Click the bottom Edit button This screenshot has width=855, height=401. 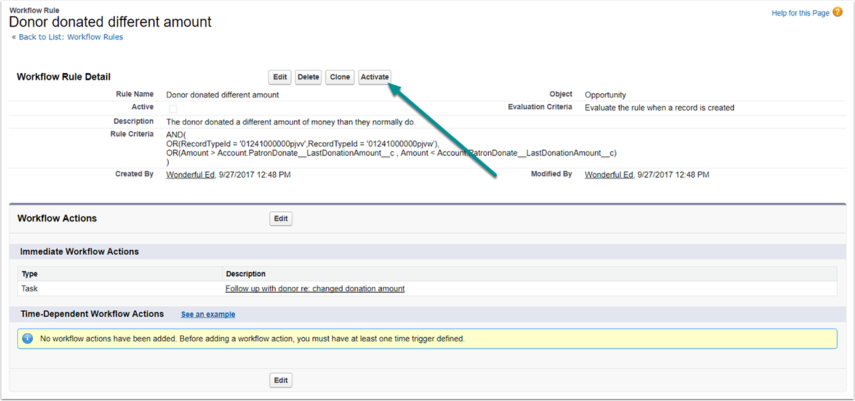tap(281, 380)
